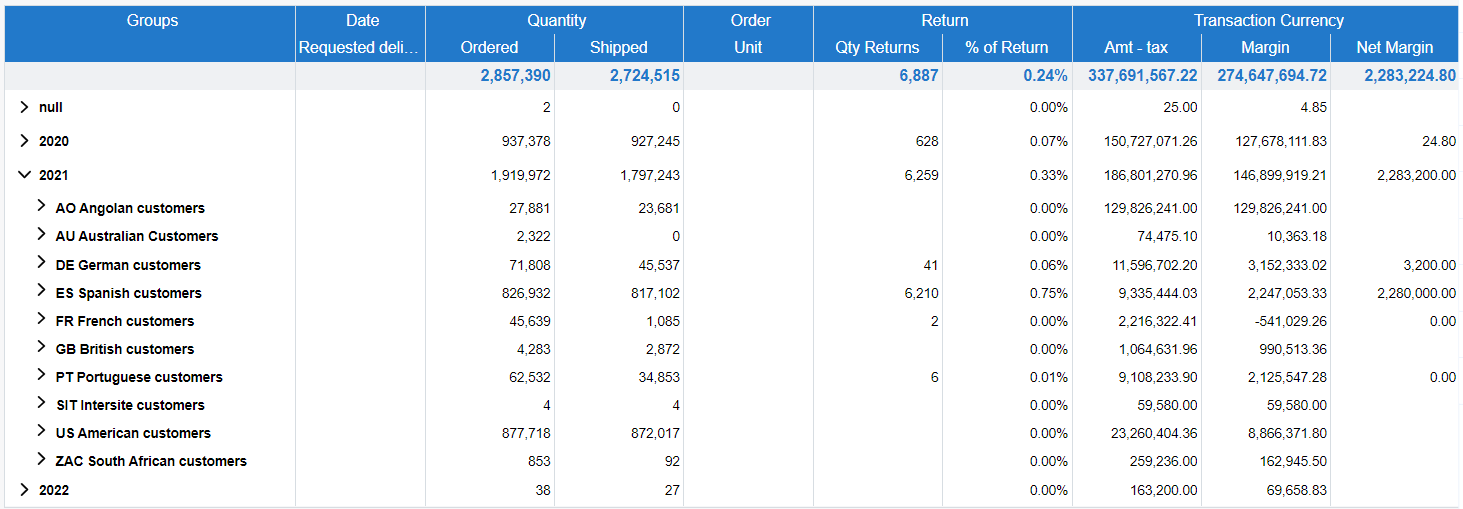
Task: Expand AO Angolan customers chevron
Action: coord(41,207)
